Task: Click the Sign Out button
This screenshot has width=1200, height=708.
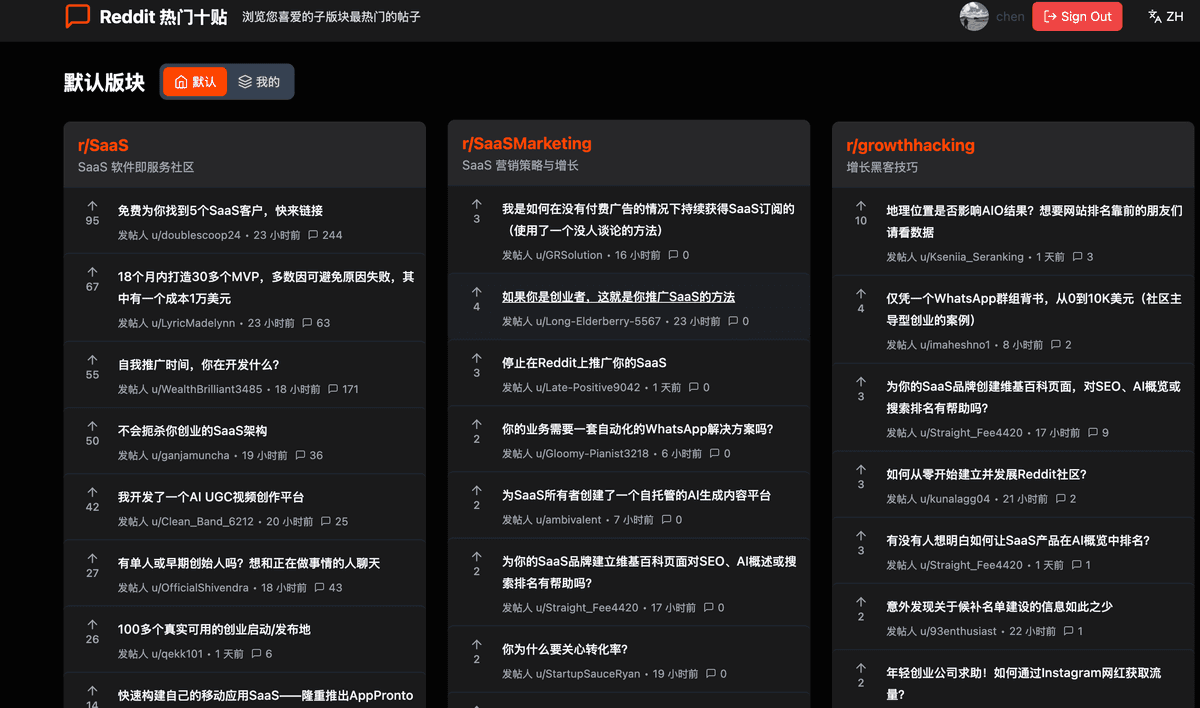Action: pos(1077,16)
